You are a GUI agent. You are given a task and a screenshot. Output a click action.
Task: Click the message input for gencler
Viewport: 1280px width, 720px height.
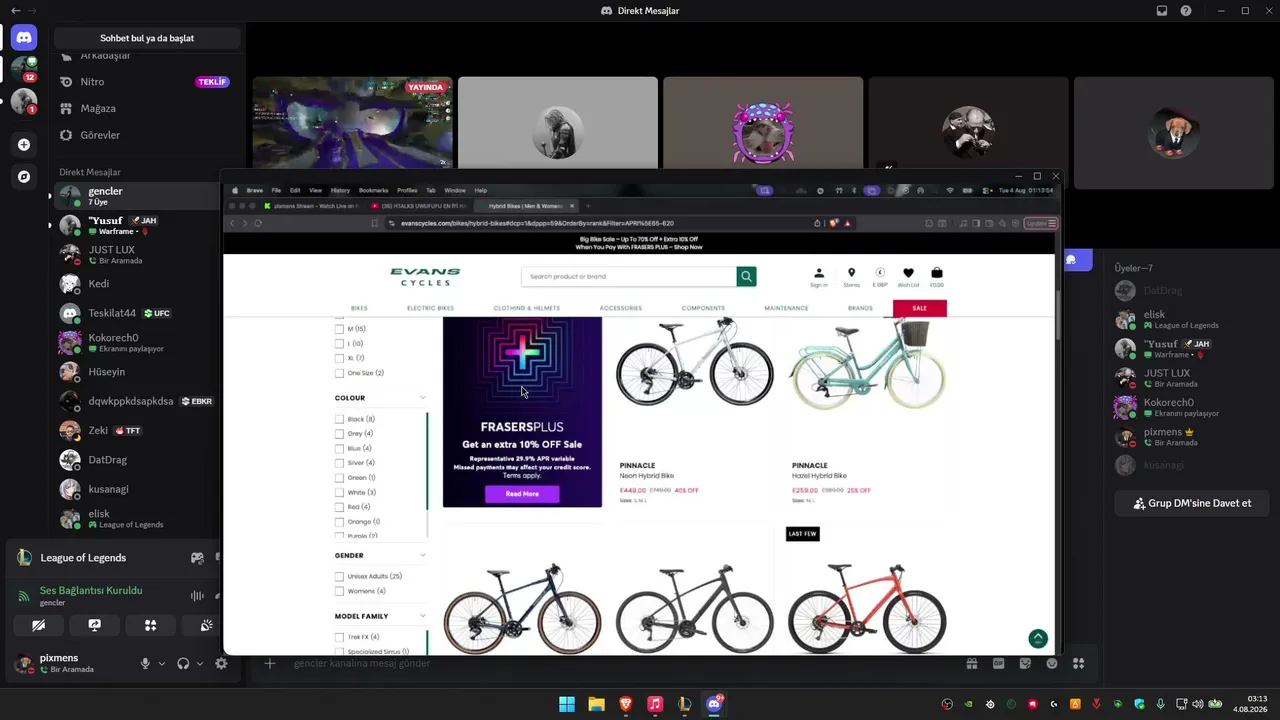(x=620, y=663)
